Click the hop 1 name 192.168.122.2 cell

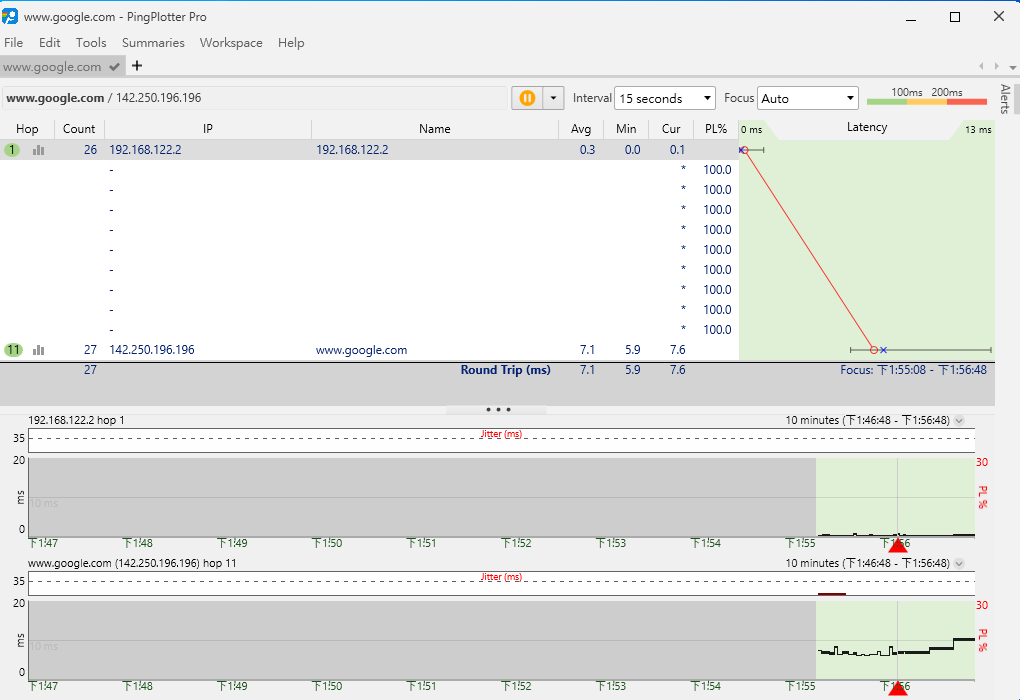352,150
